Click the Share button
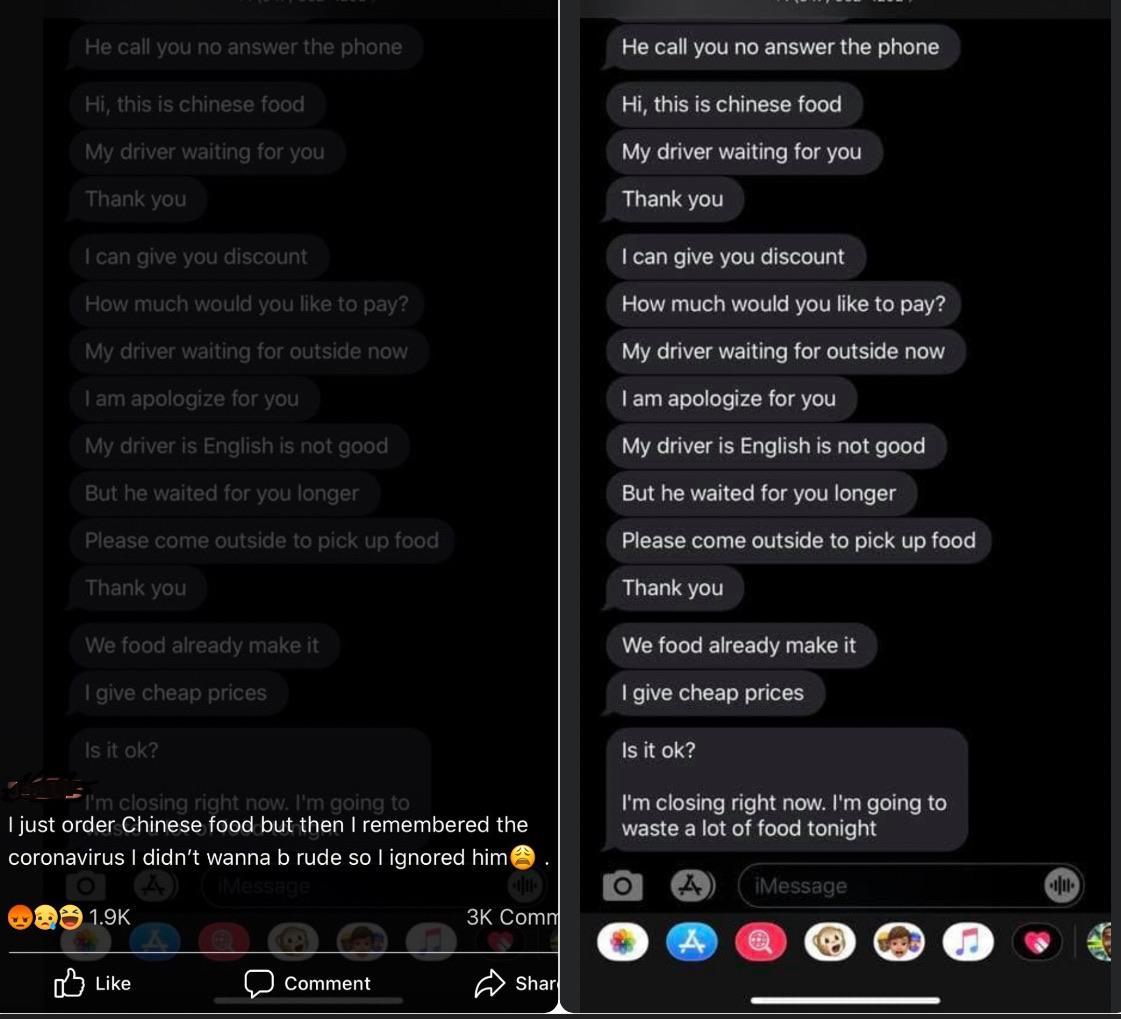The width and height of the screenshot is (1121, 1019). [516, 983]
